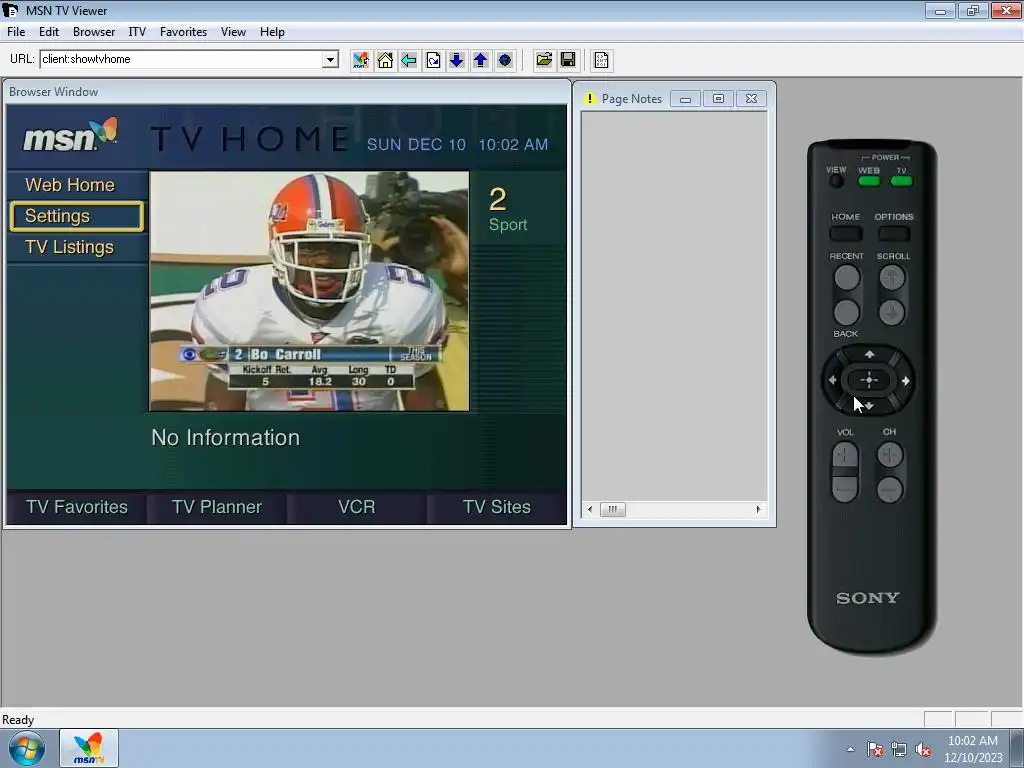Image resolution: width=1024 pixels, height=768 pixels.
Task: Push the OPTIONS button on remote
Action: click(894, 234)
